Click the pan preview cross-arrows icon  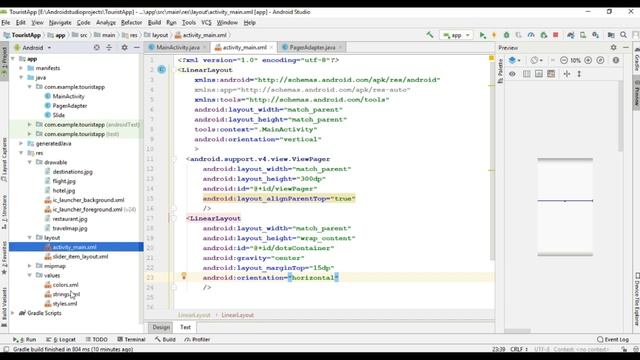[x=567, y=74]
